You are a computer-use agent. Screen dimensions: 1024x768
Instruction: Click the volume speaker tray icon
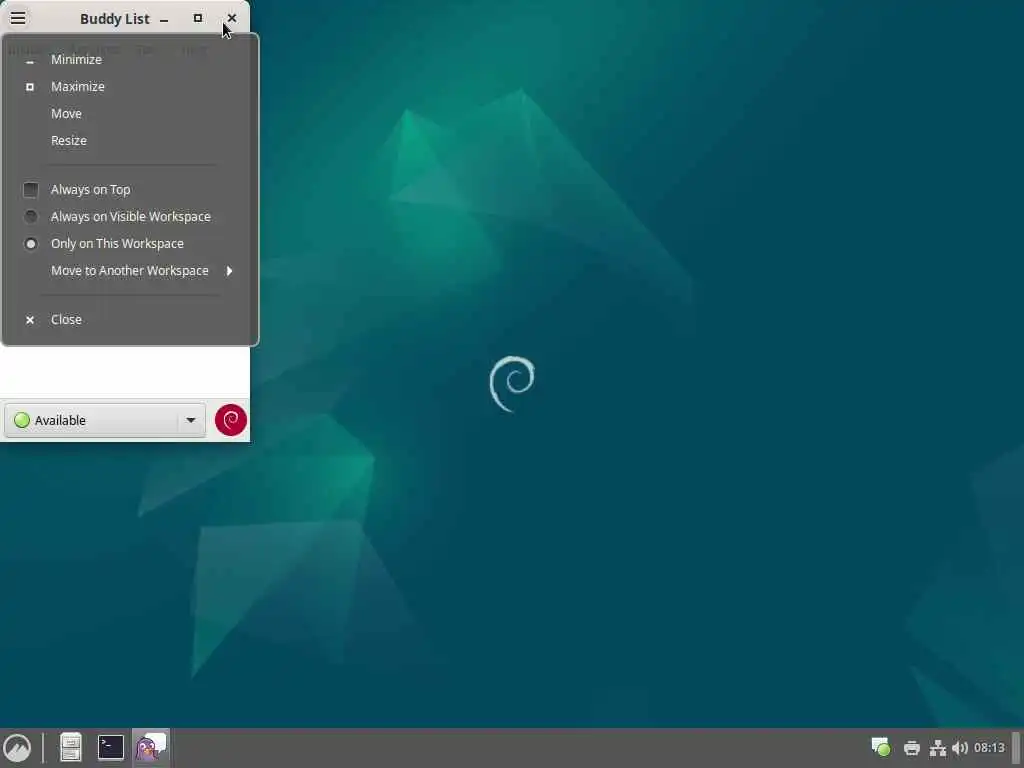959,748
